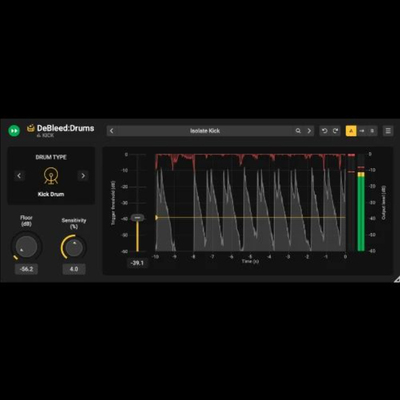Select the next drum type
Screen dimensions: 400x400
tap(83, 176)
